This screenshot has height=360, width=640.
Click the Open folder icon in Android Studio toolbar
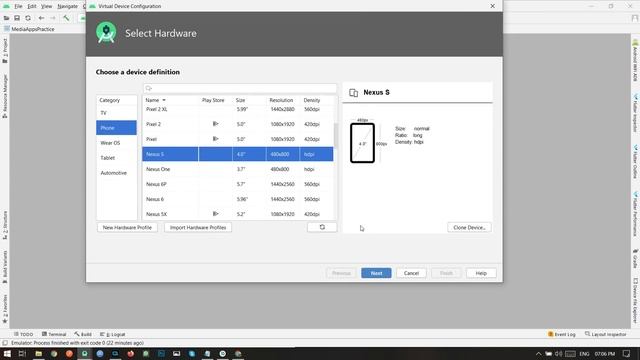click(6, 18)
